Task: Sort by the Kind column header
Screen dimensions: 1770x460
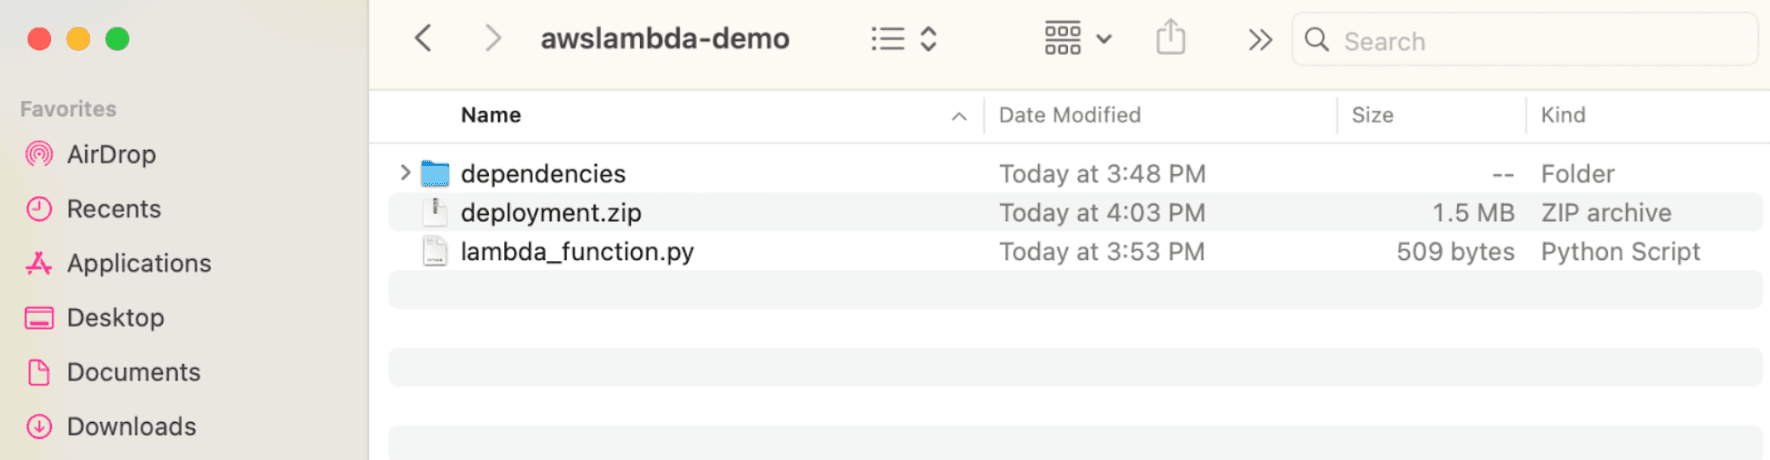Action: [1562, 115]
